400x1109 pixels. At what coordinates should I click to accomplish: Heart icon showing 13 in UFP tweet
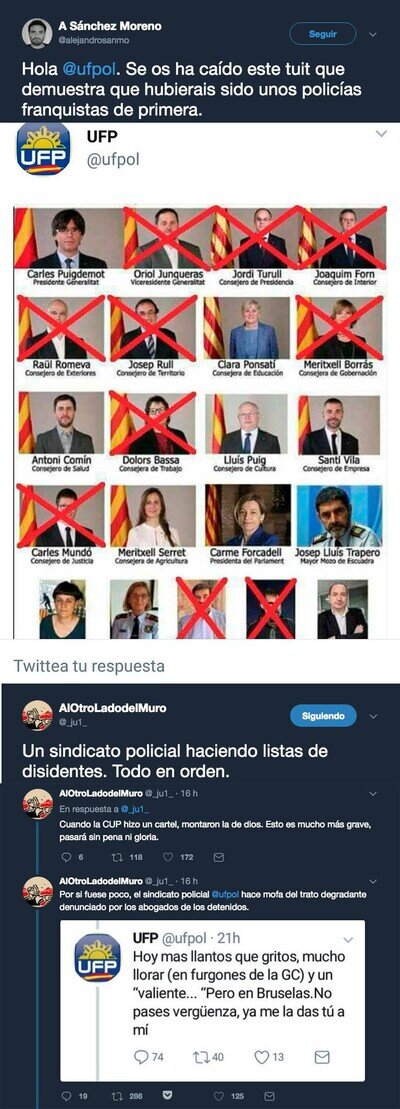(x=261, y=1057)
